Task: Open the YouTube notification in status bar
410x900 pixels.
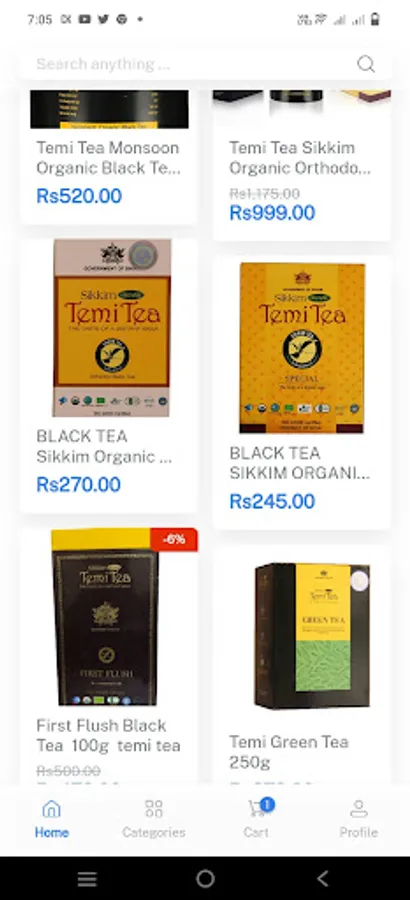Action: pyautogui.click(x=84, y=19)
